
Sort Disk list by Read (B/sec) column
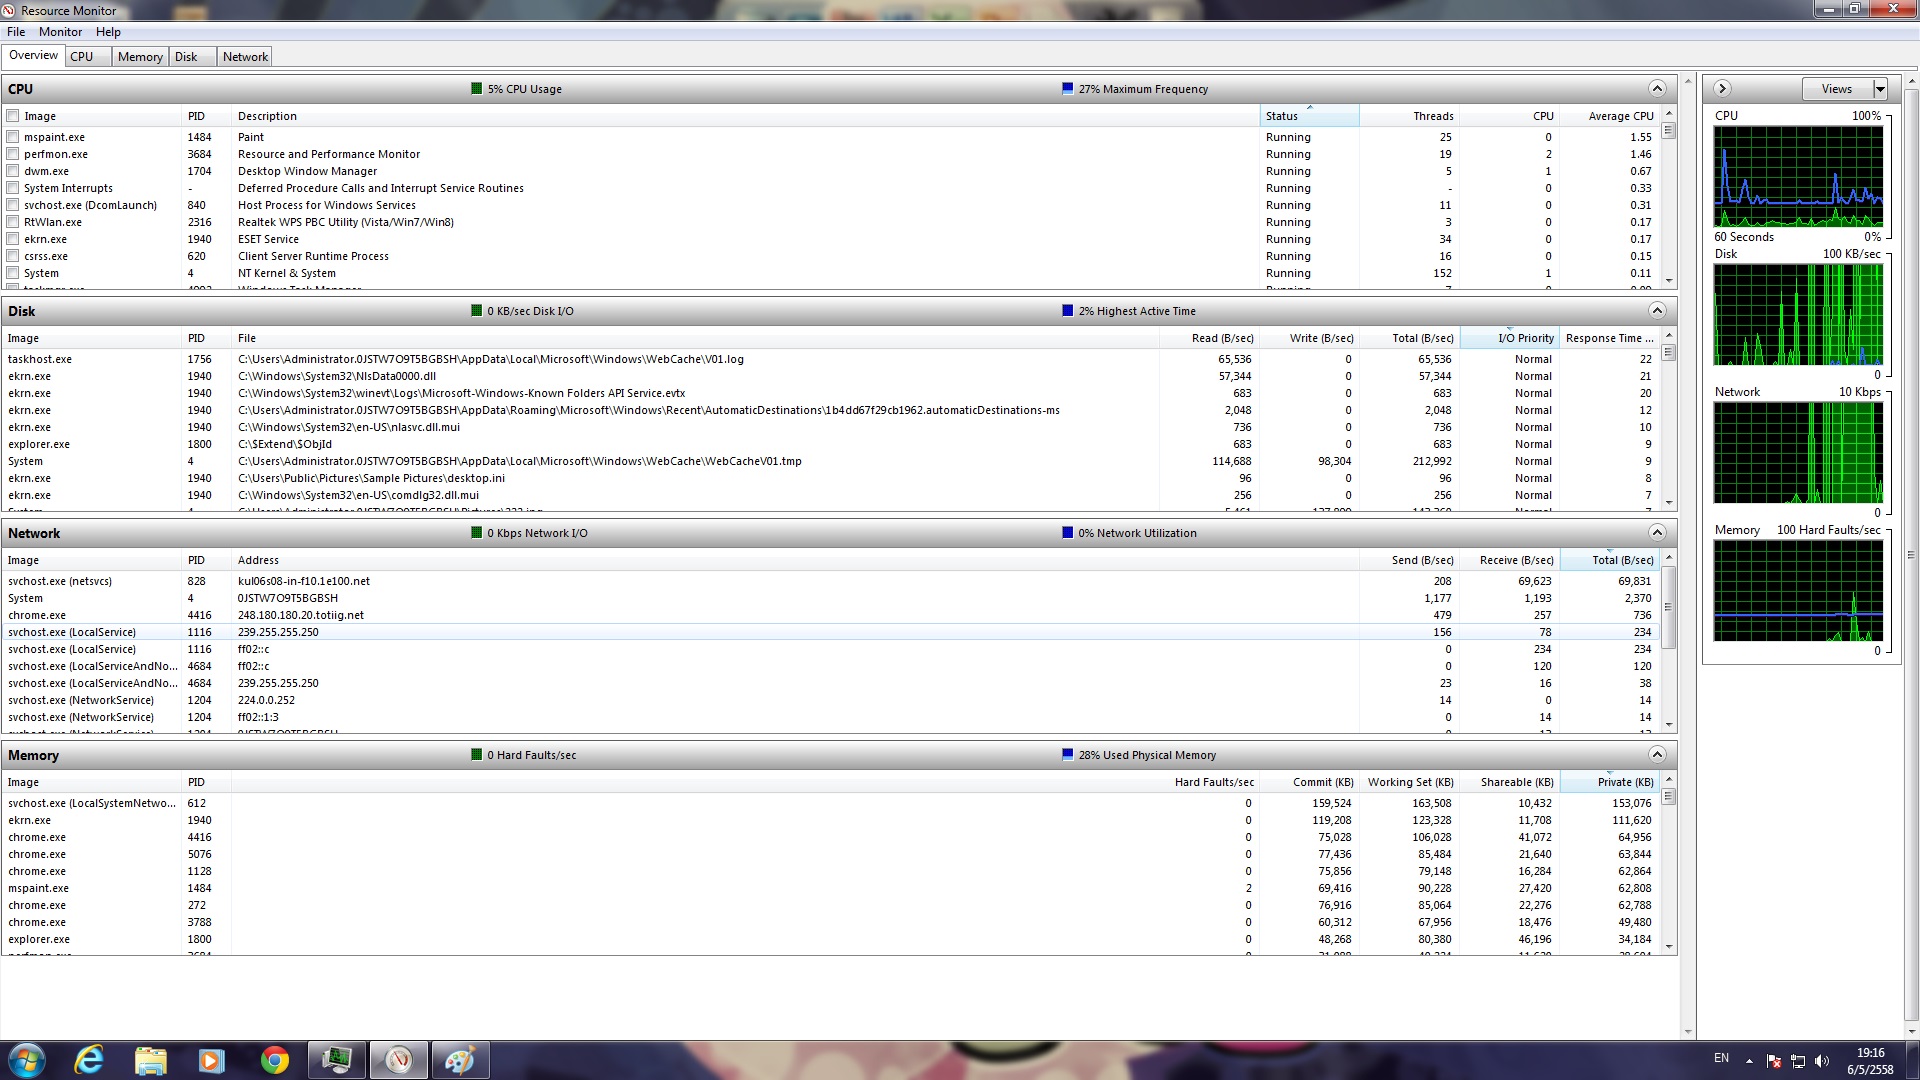pos(1209,338)
